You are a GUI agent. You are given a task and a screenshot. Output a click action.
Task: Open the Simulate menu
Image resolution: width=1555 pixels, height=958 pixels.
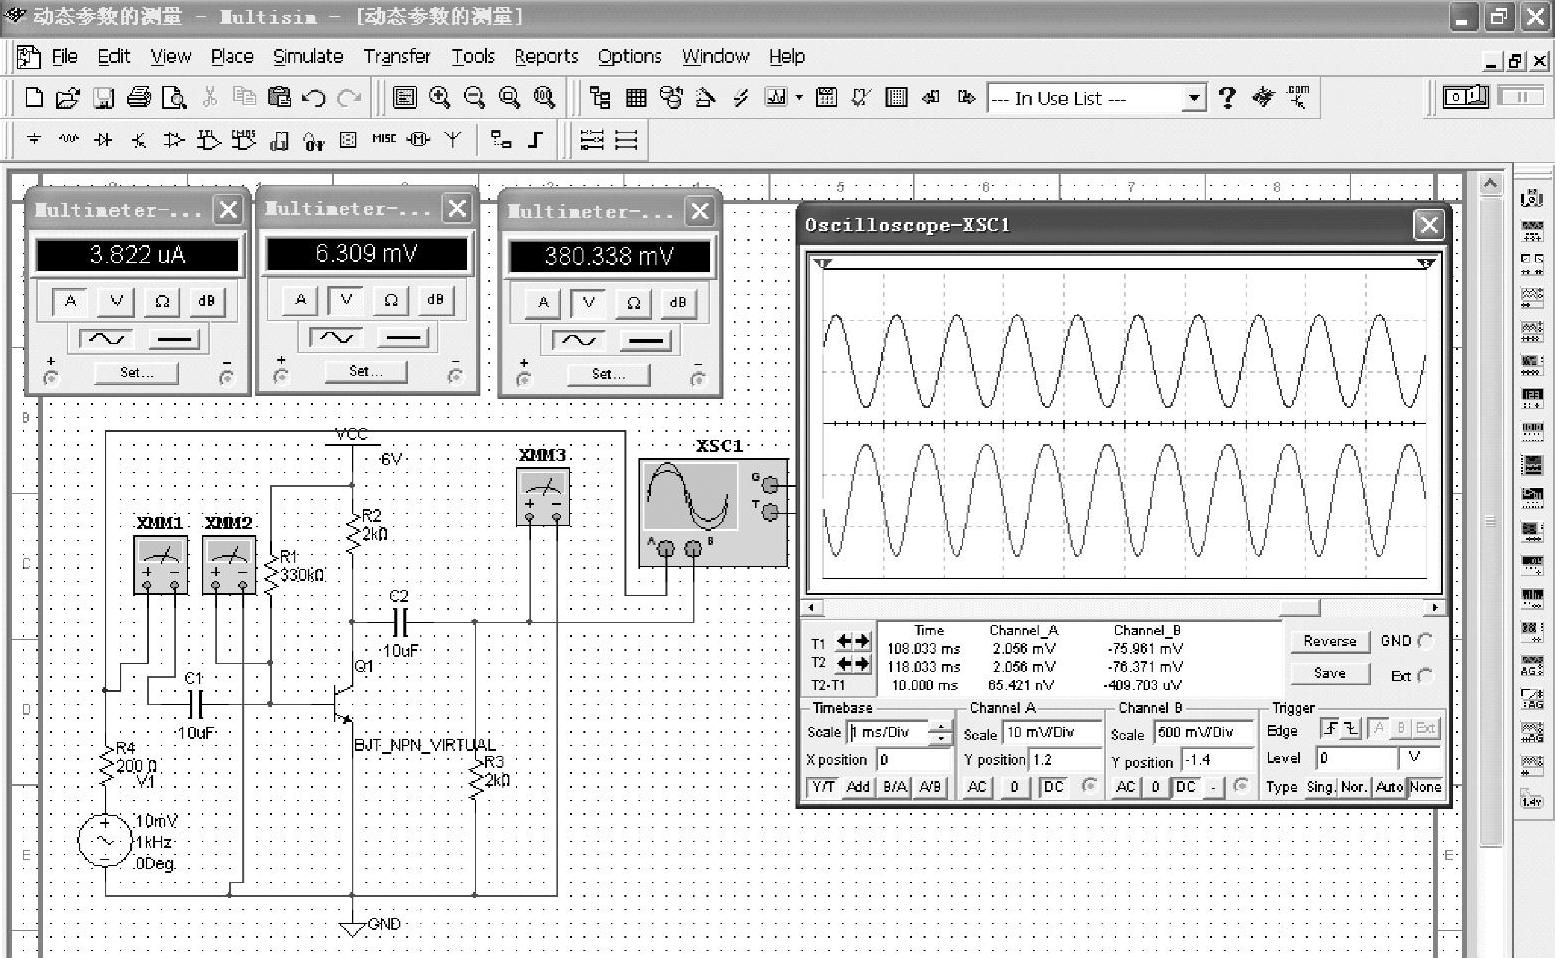308,56
